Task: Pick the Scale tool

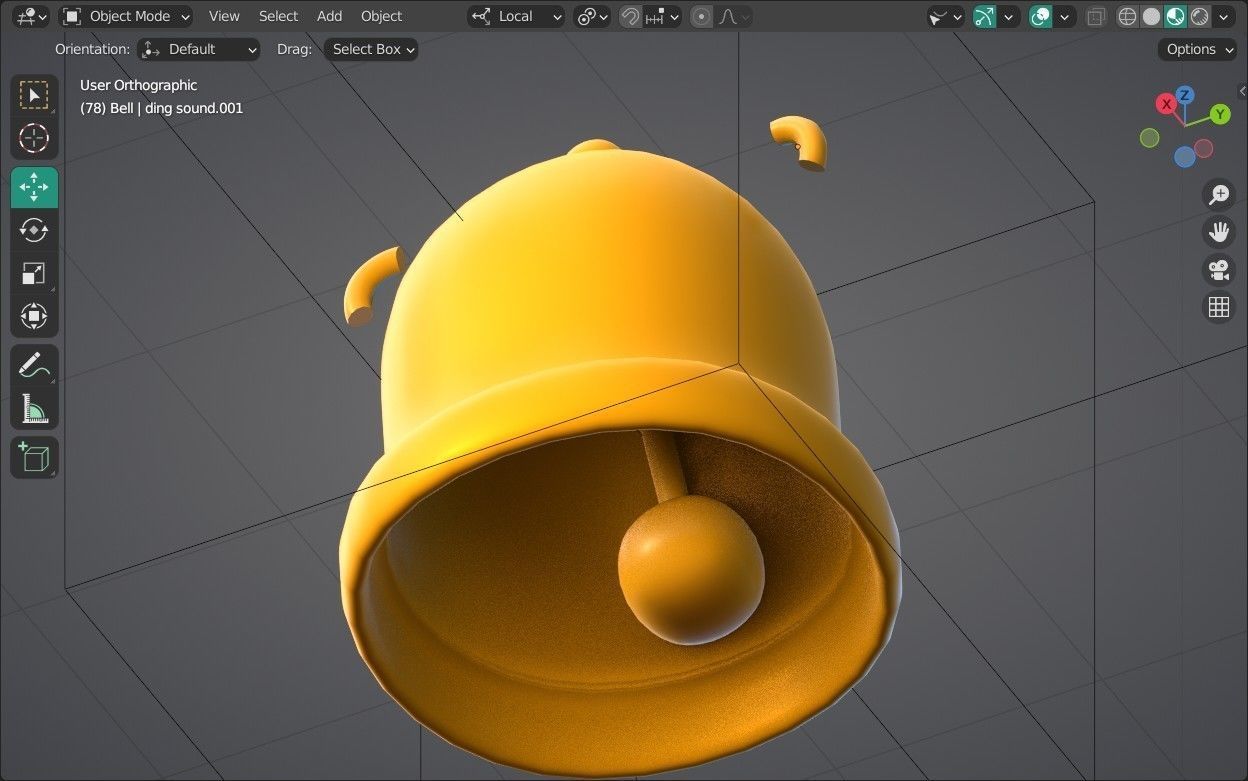Action: (x=34, y=273)
